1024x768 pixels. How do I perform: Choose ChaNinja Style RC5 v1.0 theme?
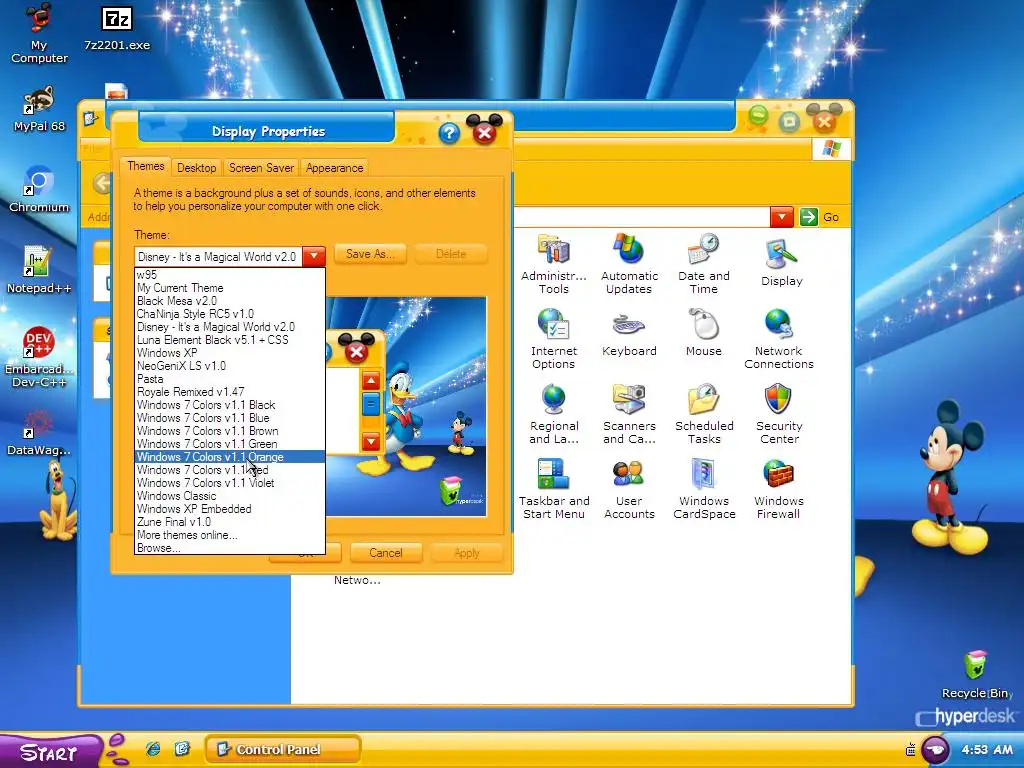pyautogui.click(x=229, y=314)
